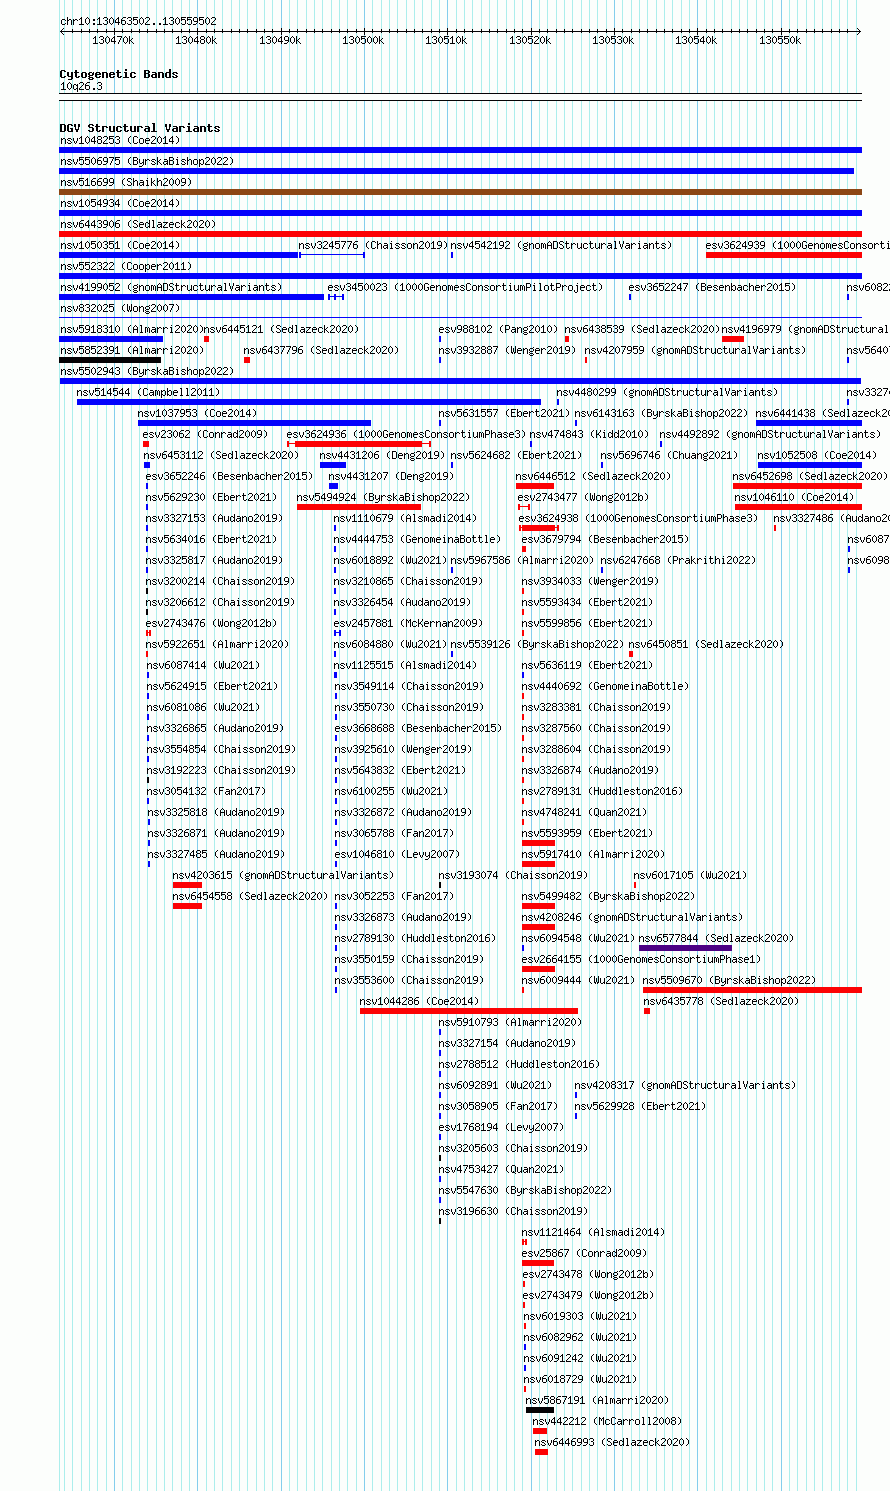Click nsv5494924 (ByrskaBishop2022) label
This screenshot has width=890, height=1491.
(x=383, y=498)
